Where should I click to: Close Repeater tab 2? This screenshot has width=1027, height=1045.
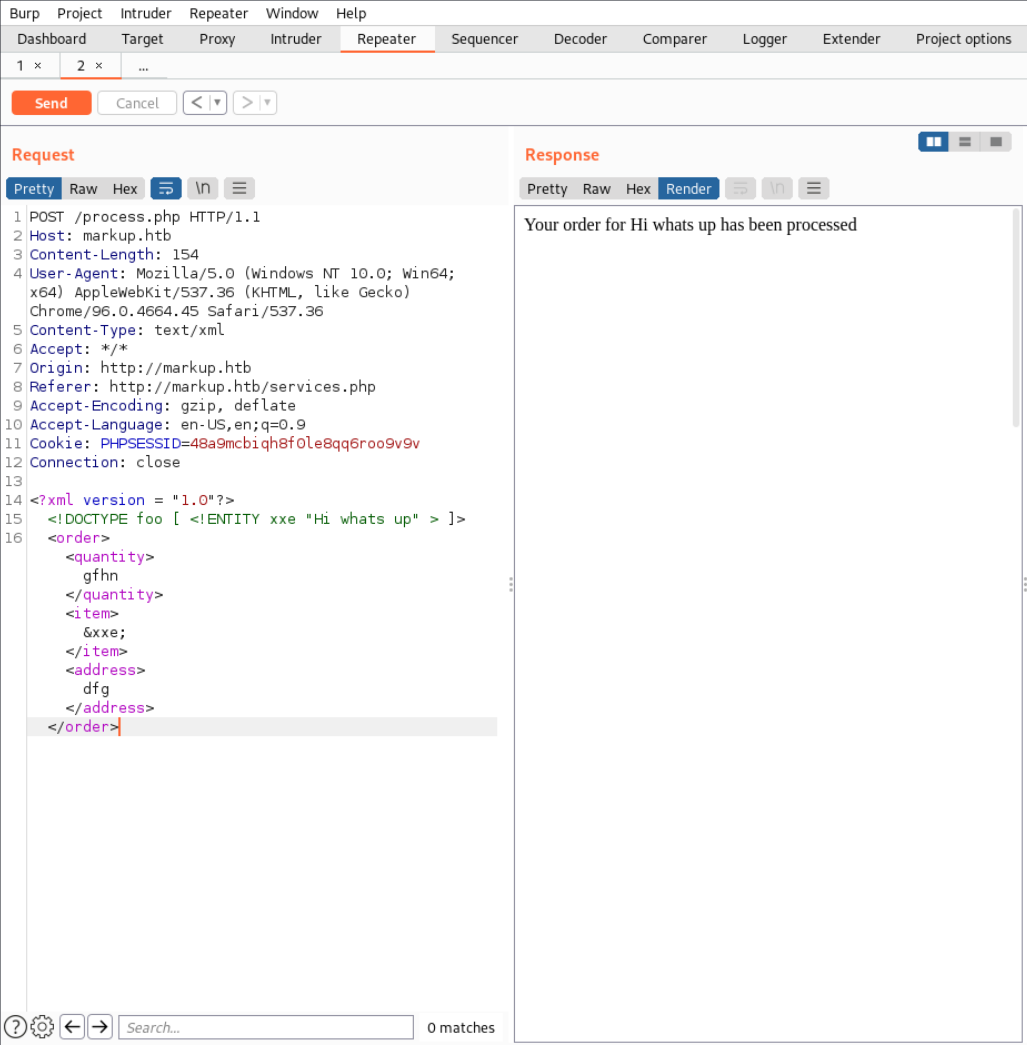[x=99, y=65]
